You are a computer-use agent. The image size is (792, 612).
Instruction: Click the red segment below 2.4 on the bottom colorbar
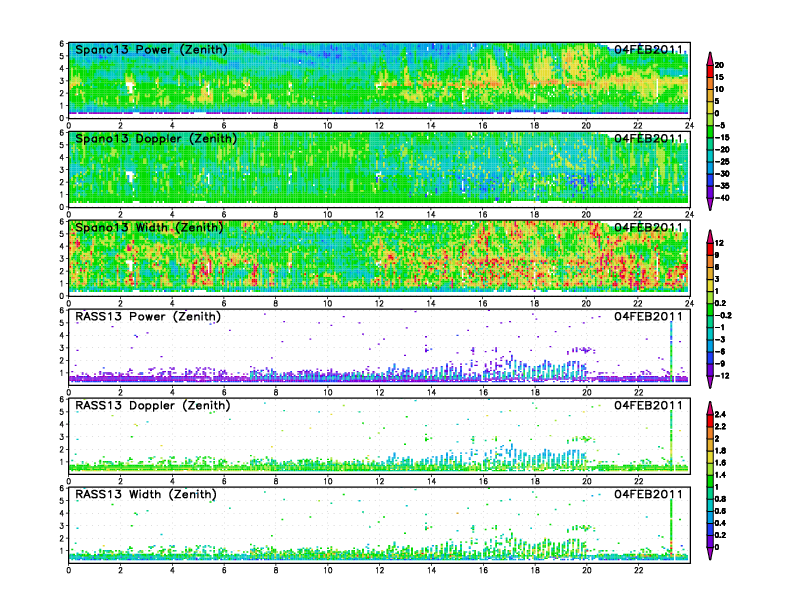[x=710, y=421]
